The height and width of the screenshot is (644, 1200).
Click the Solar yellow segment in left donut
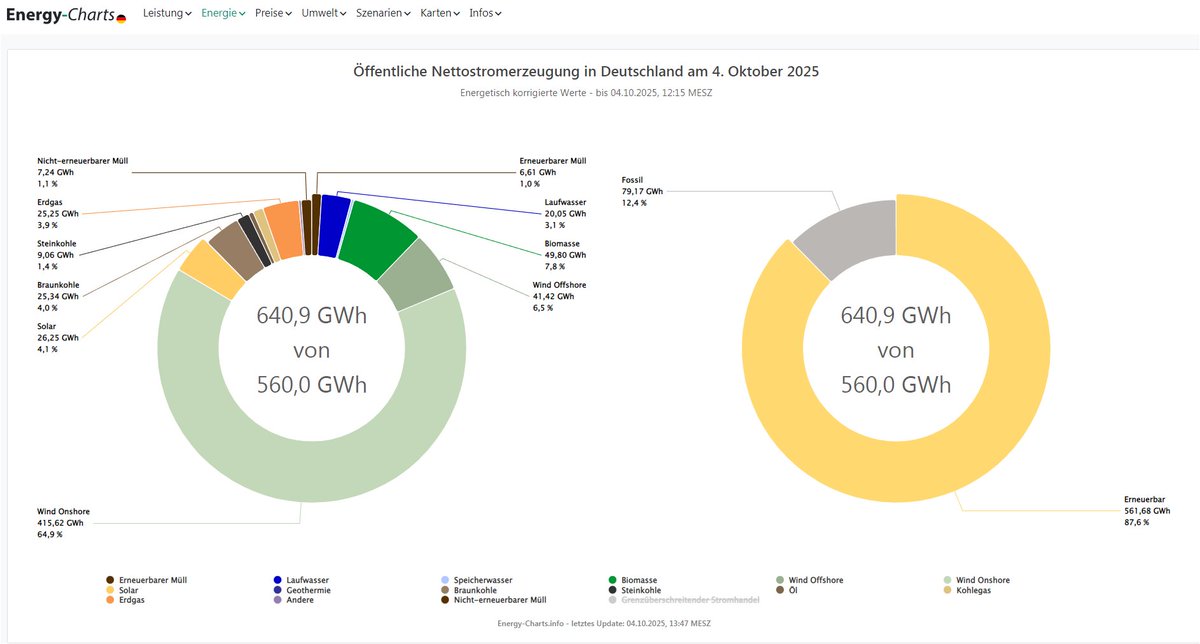click(213, 269)
